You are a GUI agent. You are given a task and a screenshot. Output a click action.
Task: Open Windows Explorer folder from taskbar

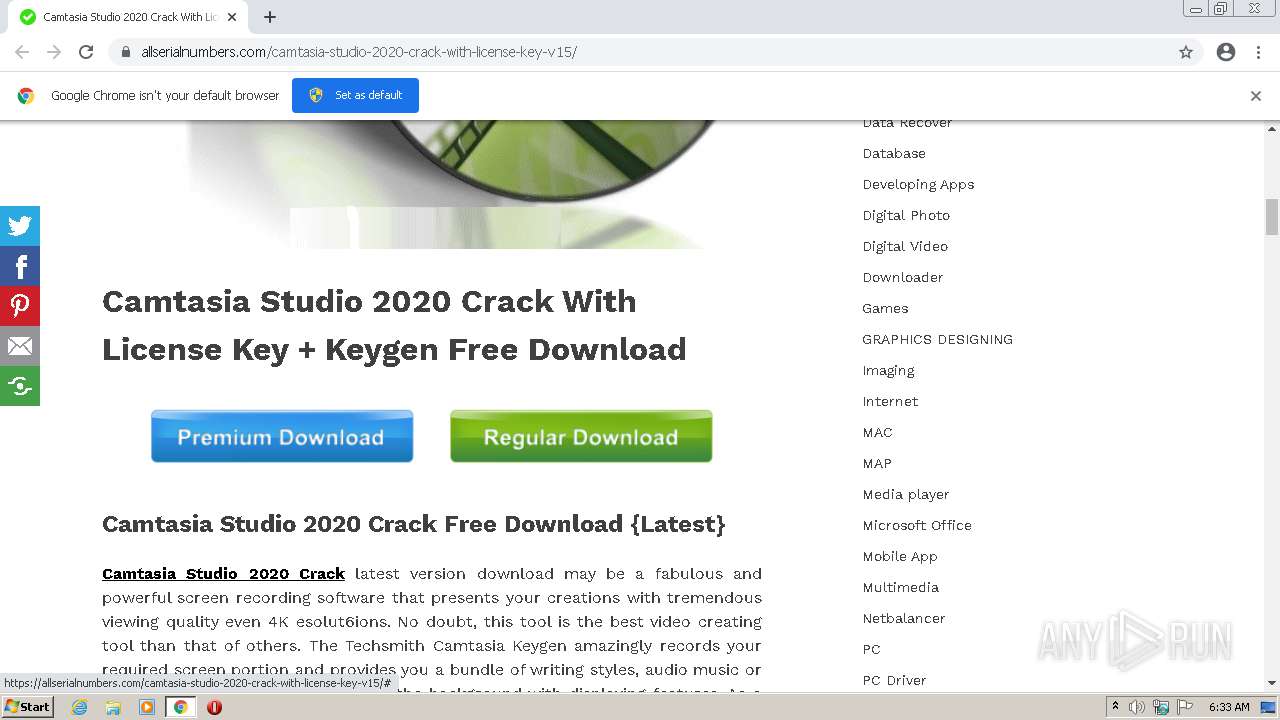pyautogui.click(x=113, y=707)
